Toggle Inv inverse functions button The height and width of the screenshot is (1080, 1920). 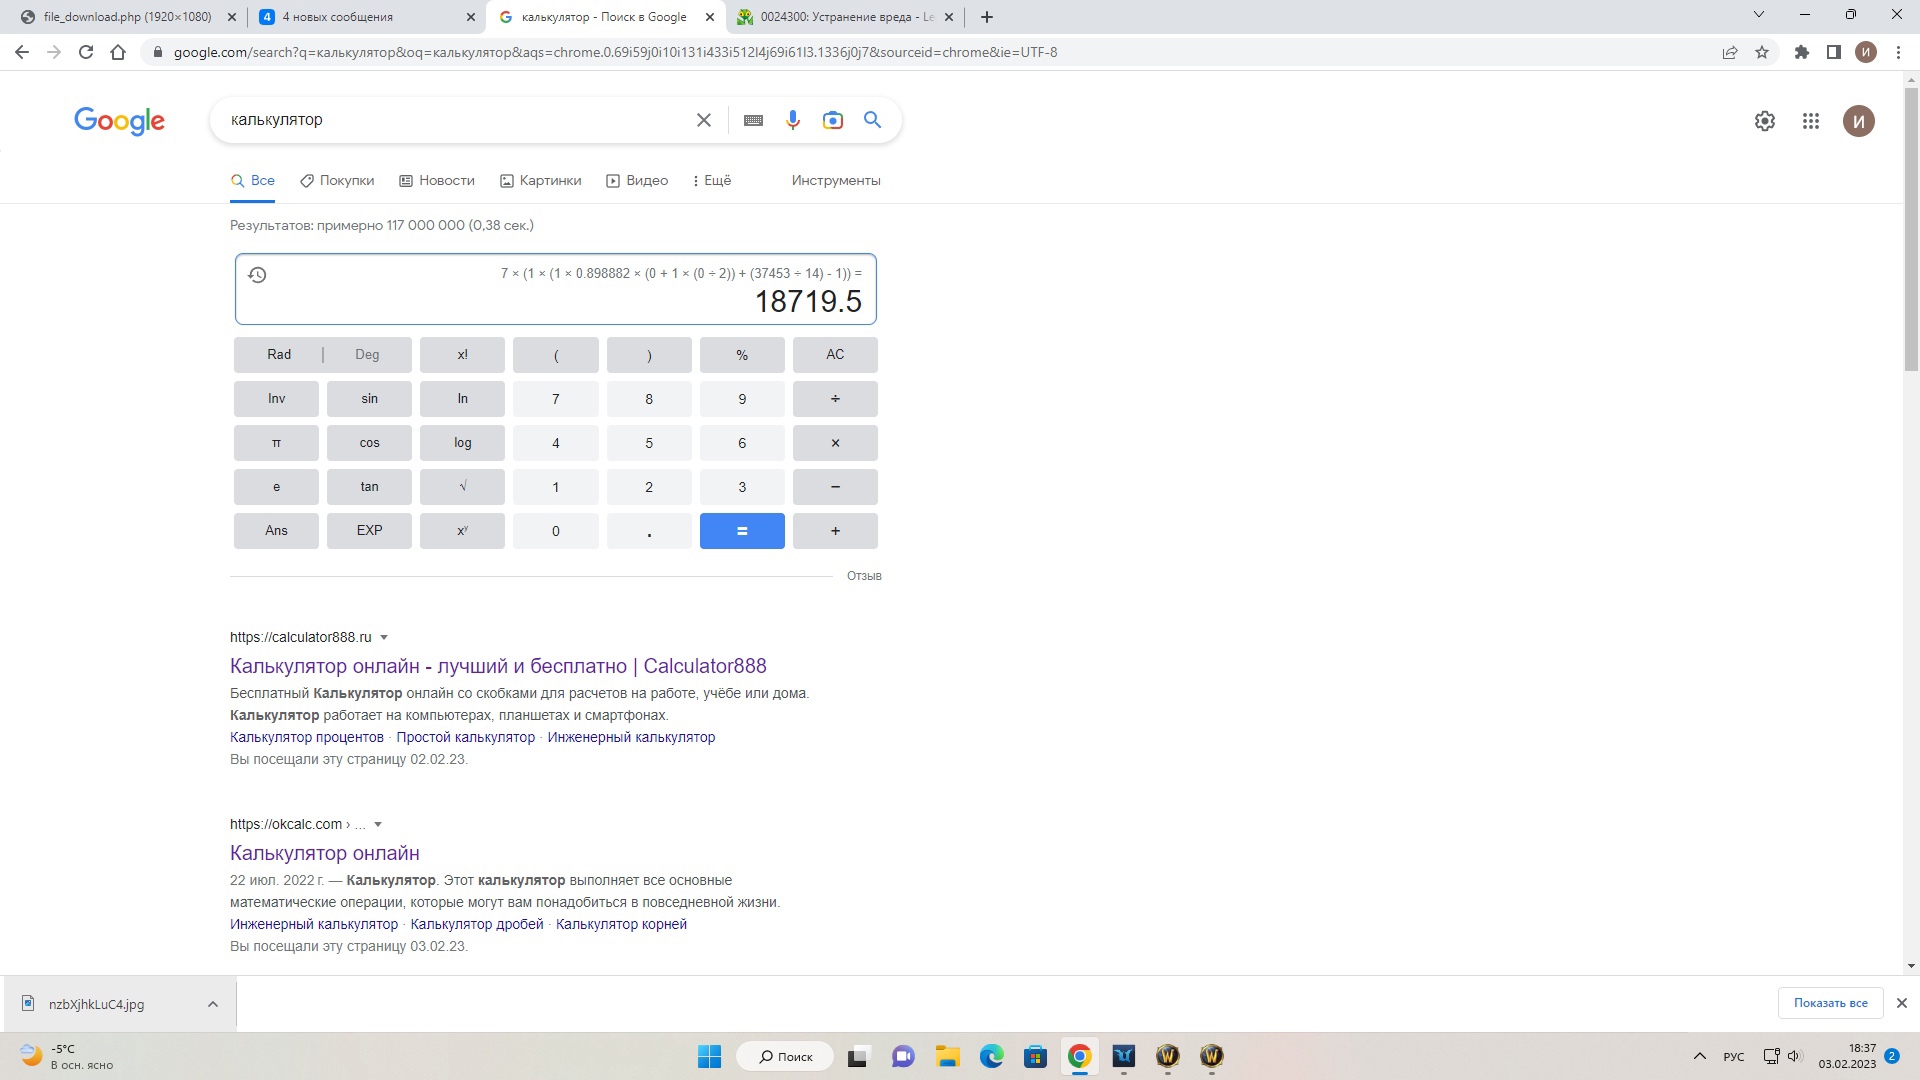(x=276, y=399)
